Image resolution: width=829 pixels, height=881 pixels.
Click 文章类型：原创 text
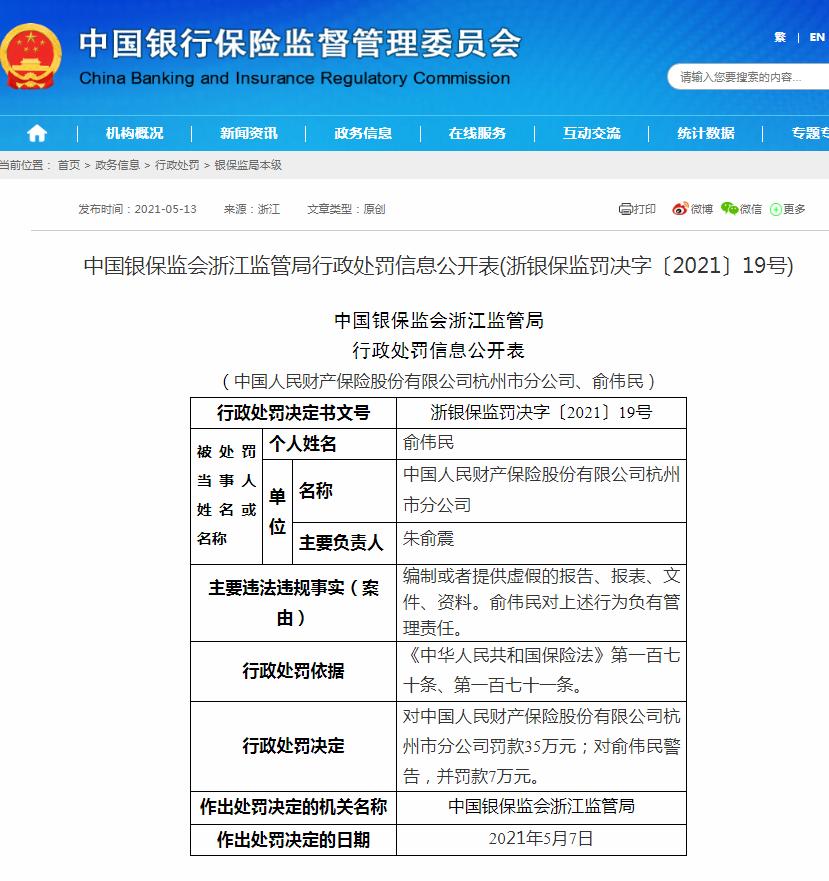pyautogui.click(x=346, y=209)
